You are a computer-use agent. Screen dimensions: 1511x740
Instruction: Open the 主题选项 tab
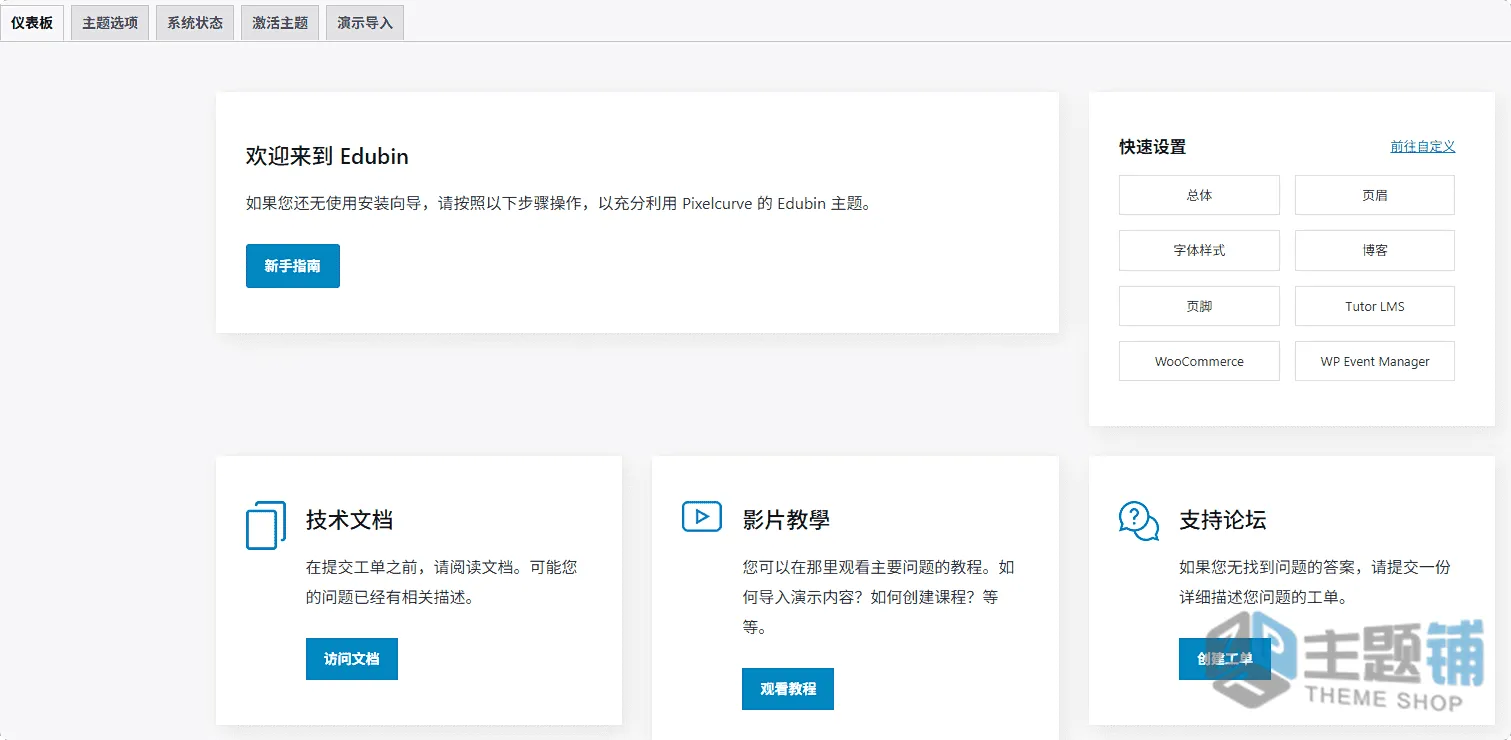[x=110, y=23]
